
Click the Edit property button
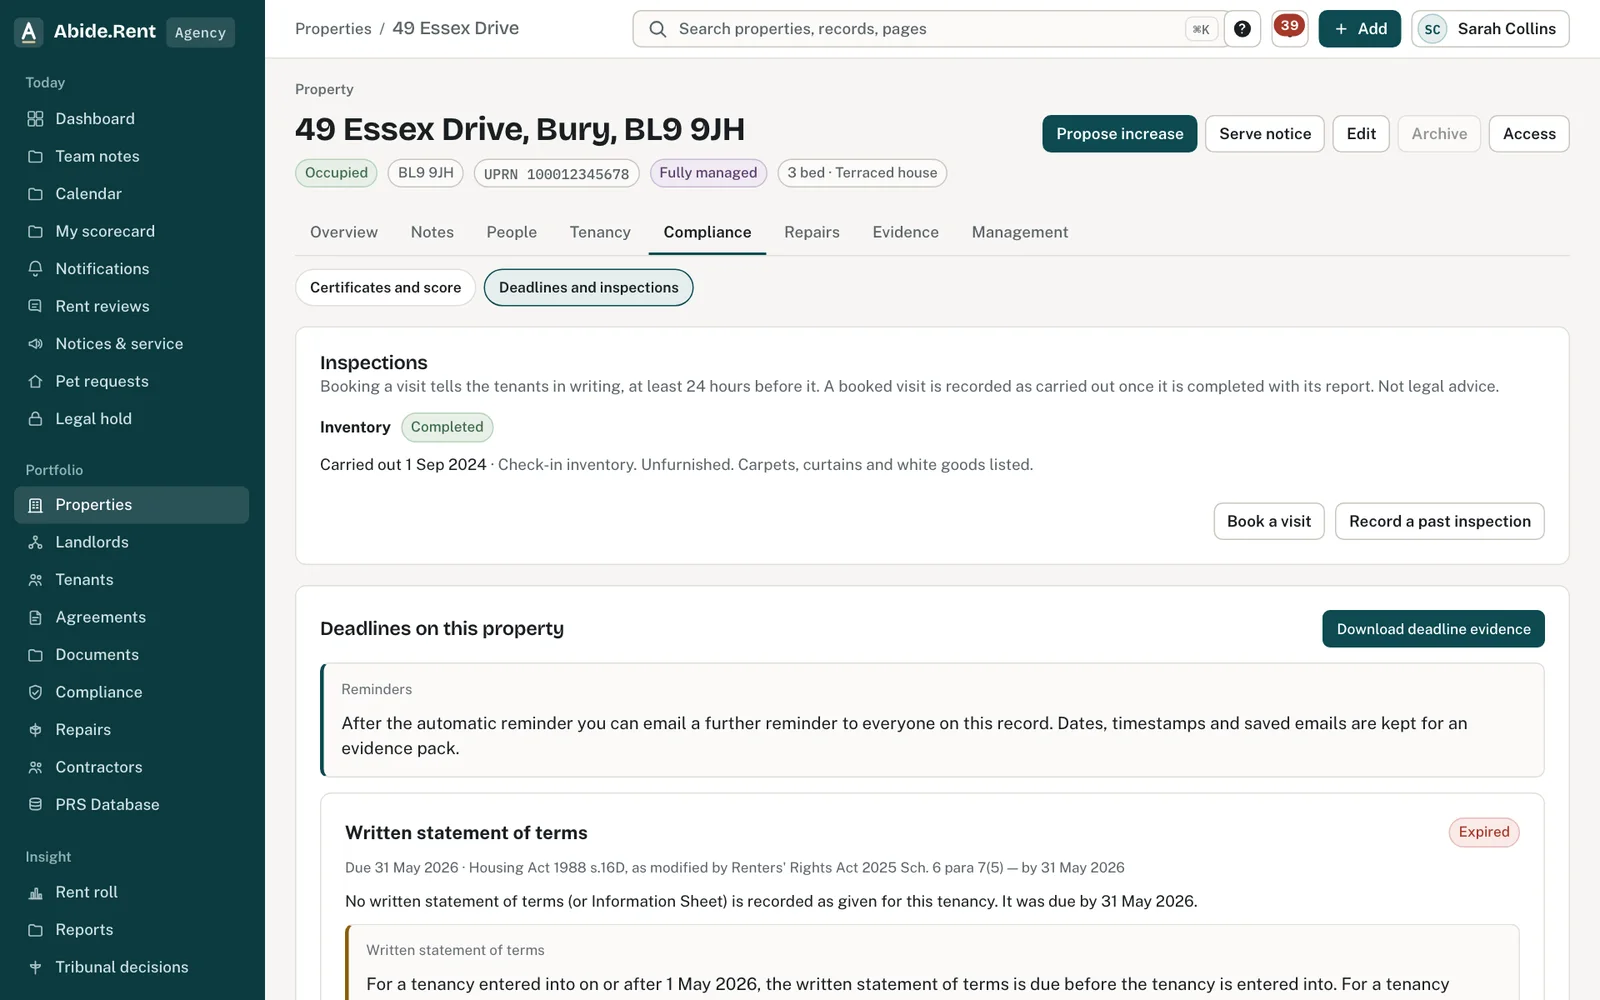pos(1361,134)
